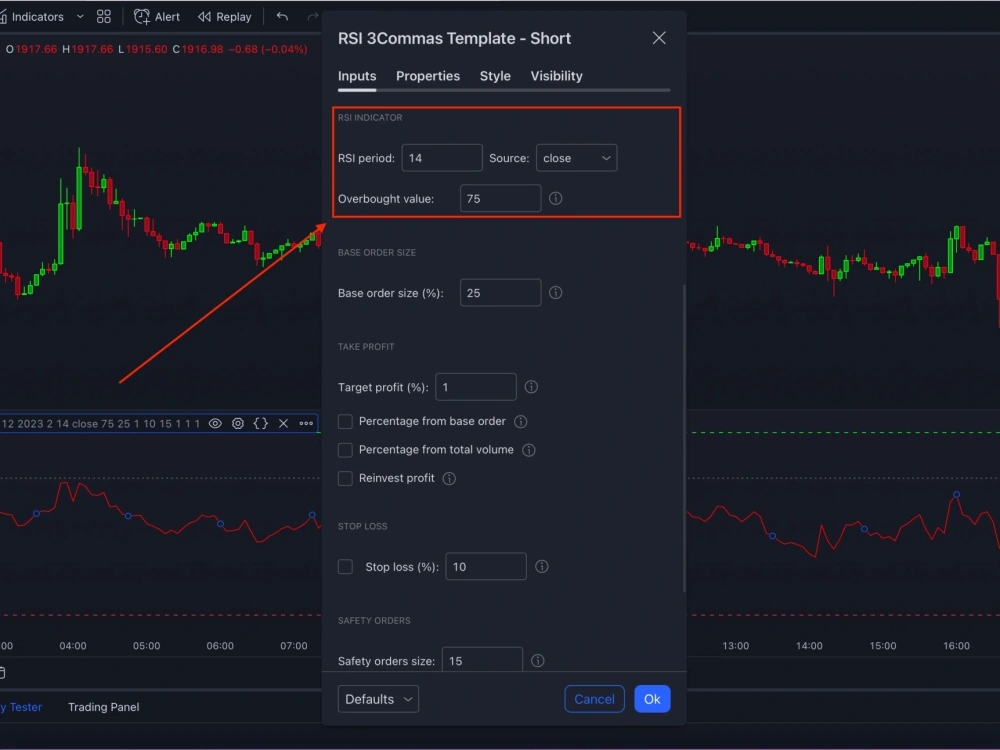Expand the Indicators favorites dropdown arrow

click(x=80, y=17)
